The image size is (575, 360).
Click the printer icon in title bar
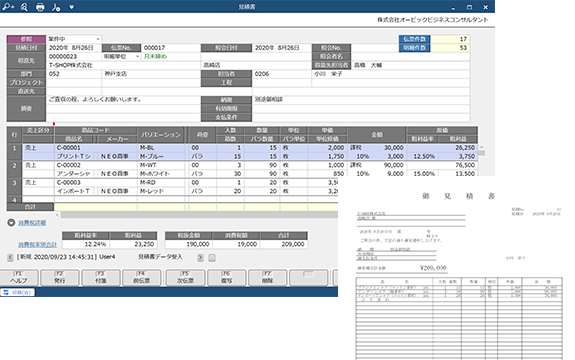40,7
